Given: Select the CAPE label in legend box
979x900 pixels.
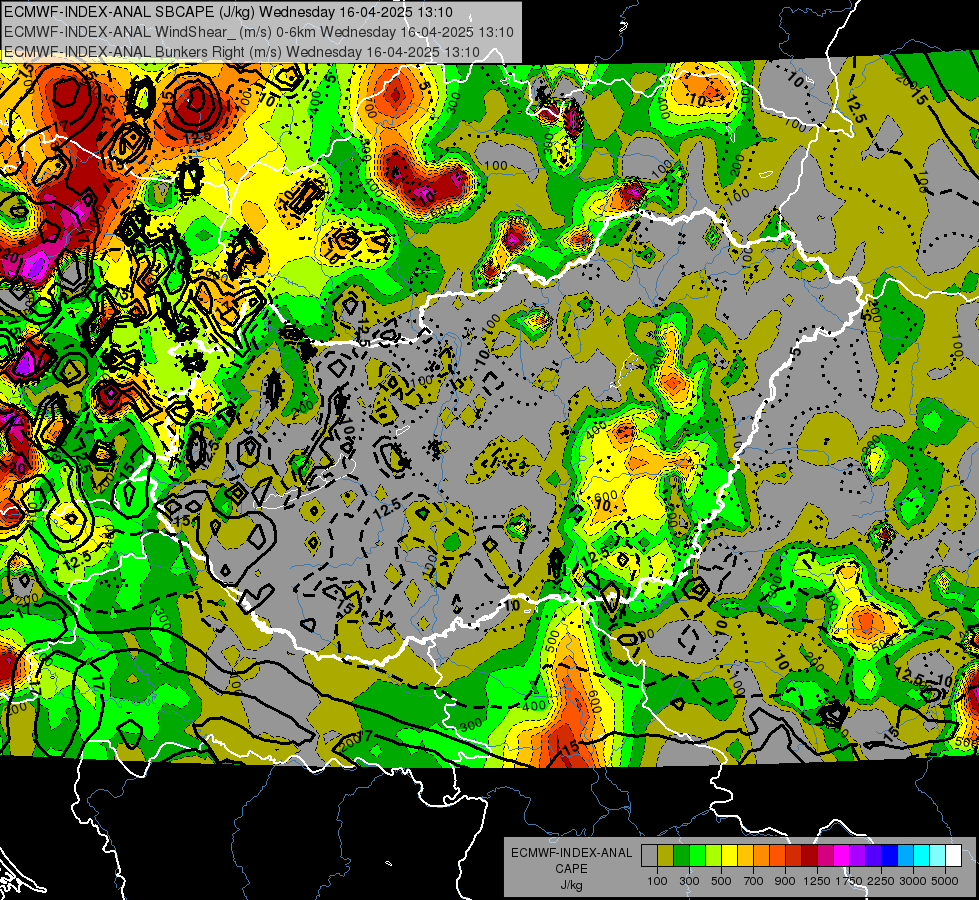Looking at the screenshot, I should click(x=571, y=868).
